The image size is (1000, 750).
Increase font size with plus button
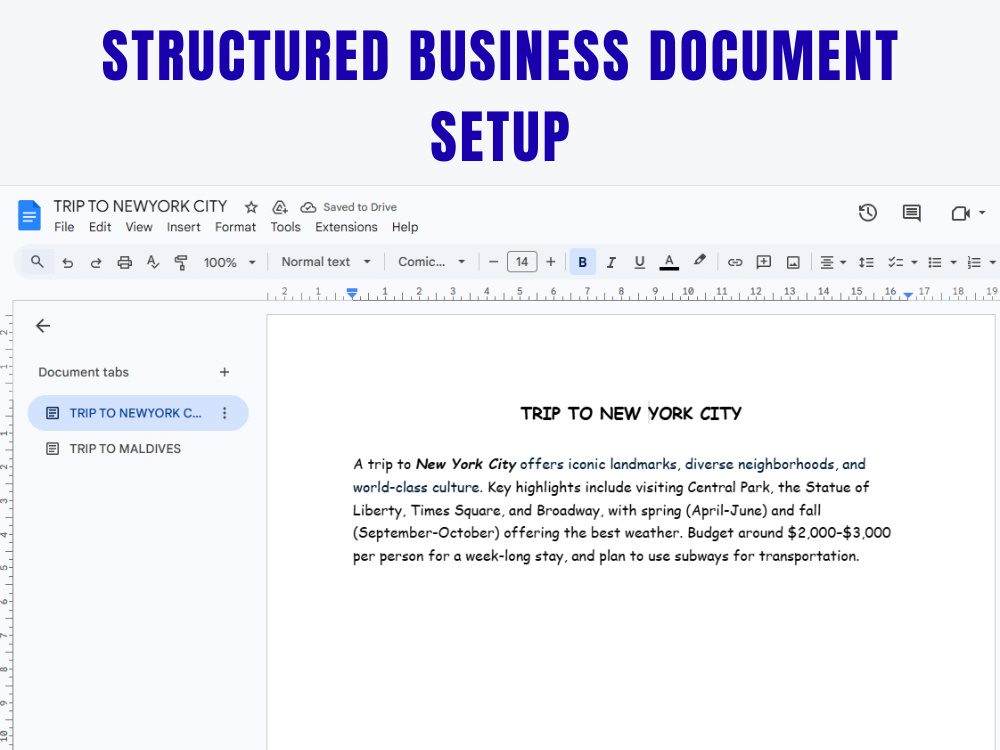point(551,262)
